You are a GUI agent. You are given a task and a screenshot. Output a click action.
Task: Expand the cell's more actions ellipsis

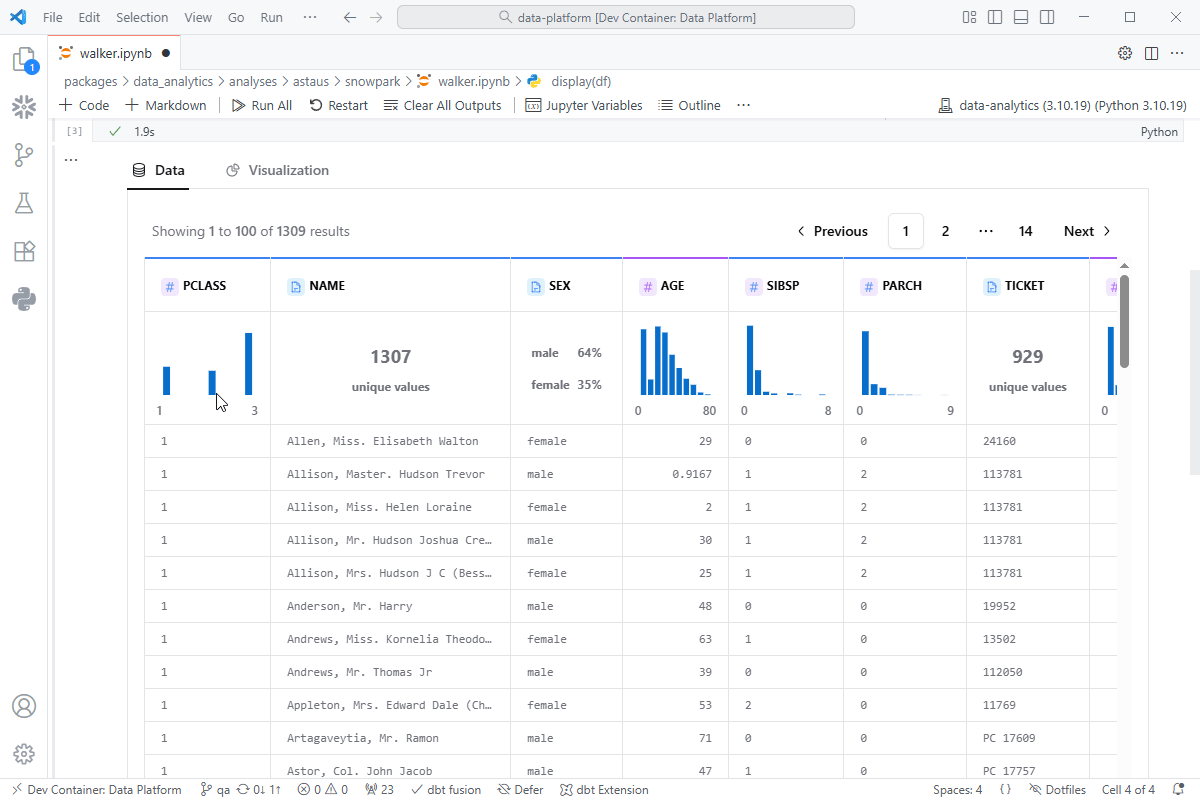click(71, 160)
